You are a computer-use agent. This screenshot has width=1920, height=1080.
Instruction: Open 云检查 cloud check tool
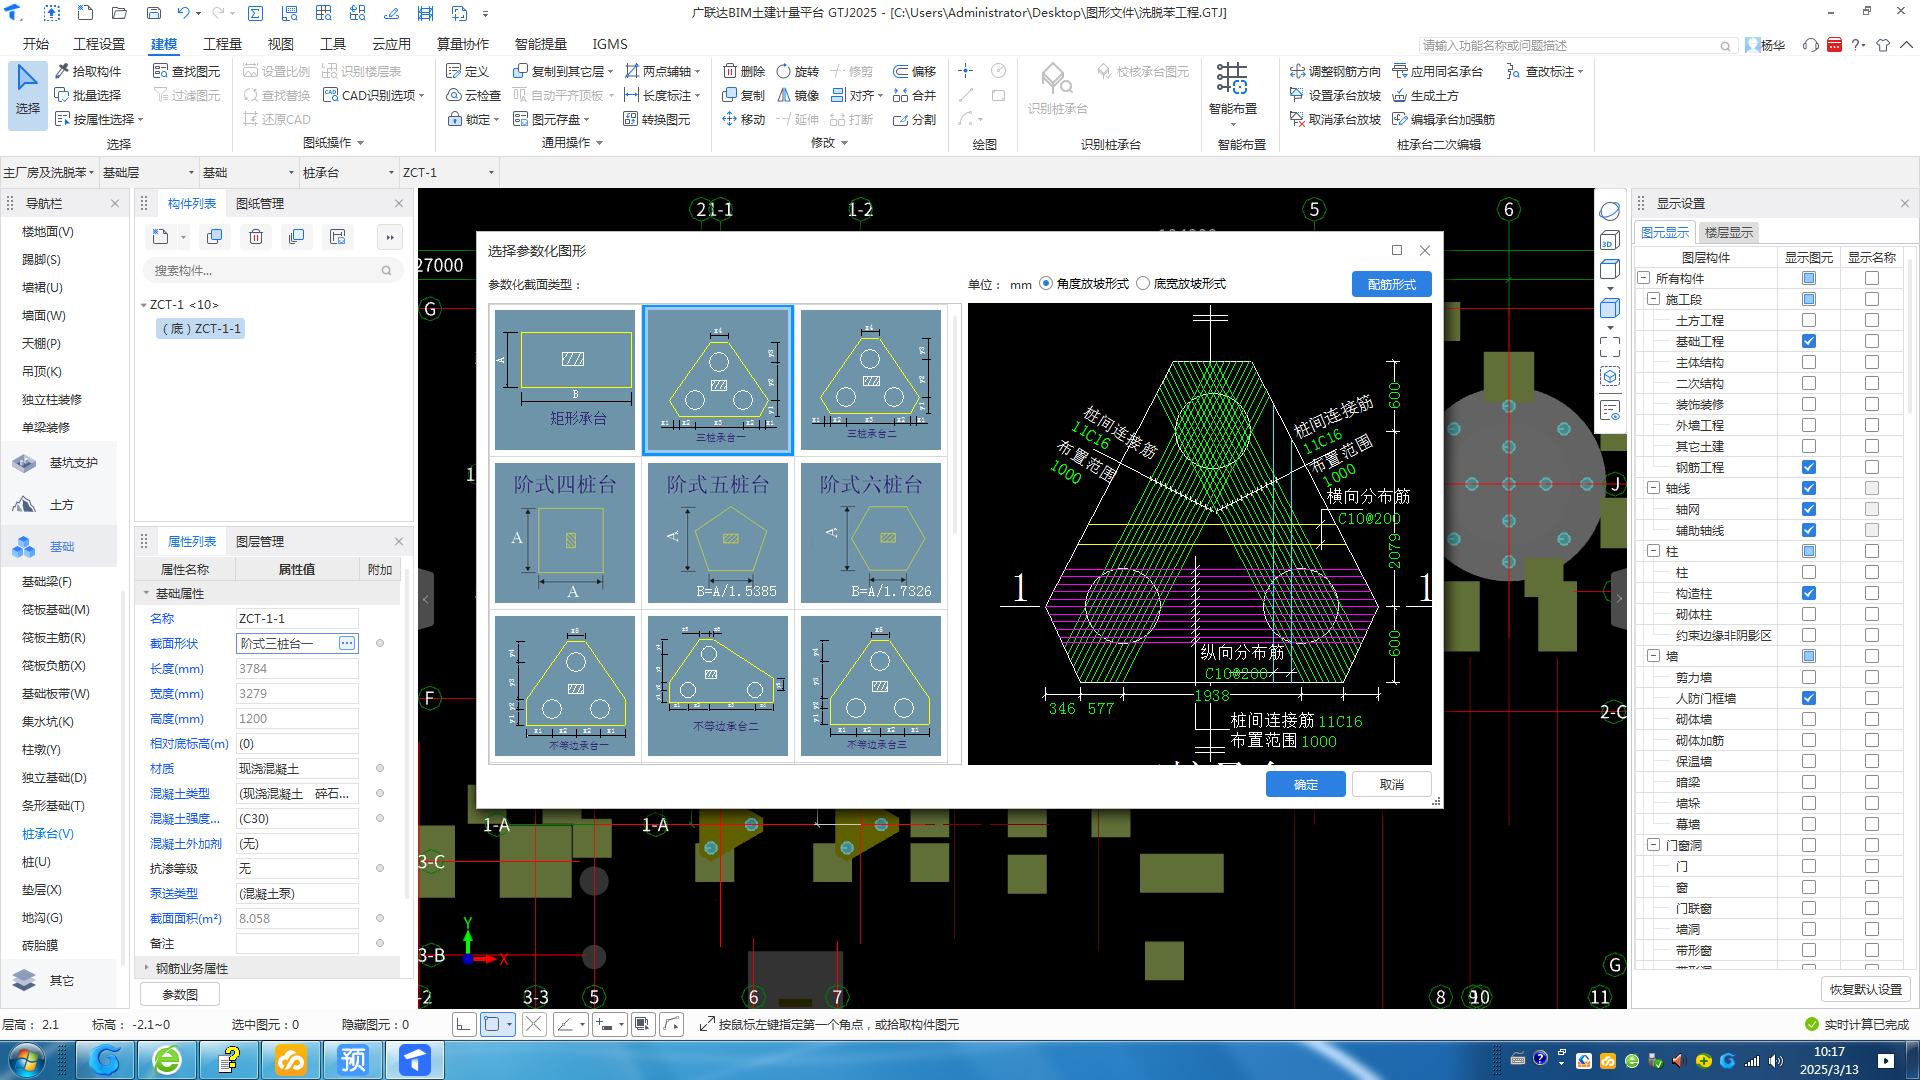(473, 95)
